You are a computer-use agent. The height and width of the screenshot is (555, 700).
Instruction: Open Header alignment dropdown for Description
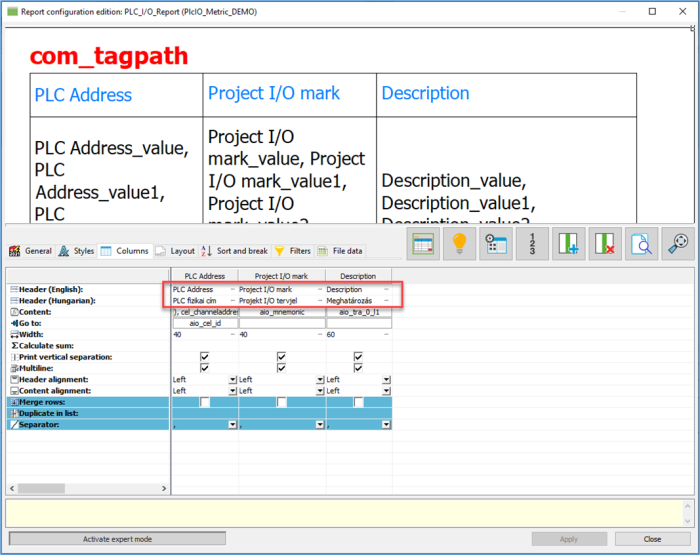[387, 380]
